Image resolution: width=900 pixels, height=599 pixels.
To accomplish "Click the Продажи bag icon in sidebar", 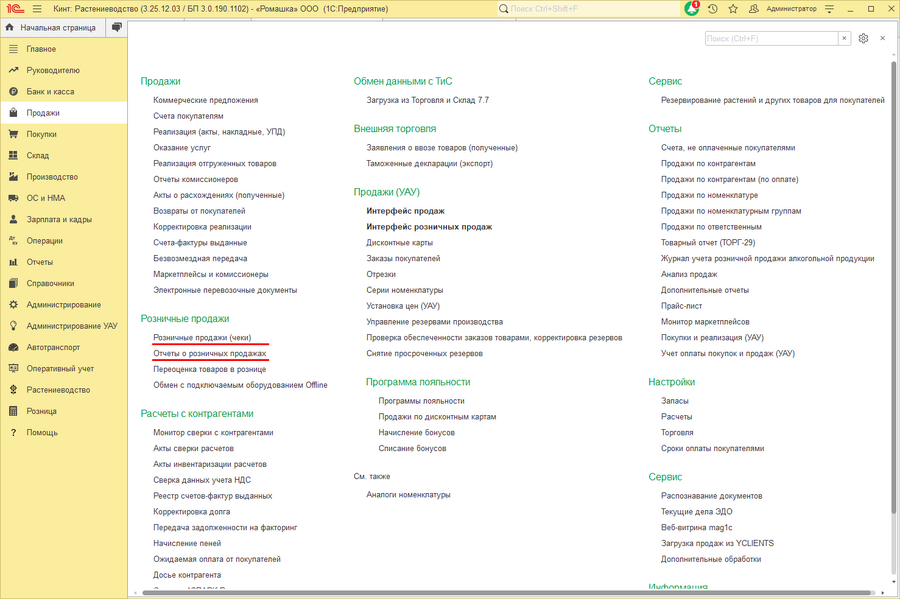I will (13, 113).
